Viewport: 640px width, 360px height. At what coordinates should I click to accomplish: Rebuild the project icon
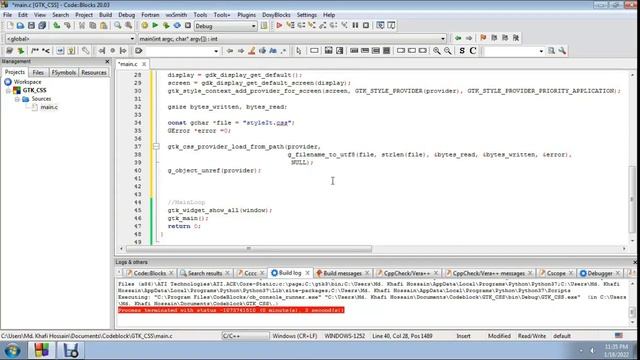177,25
